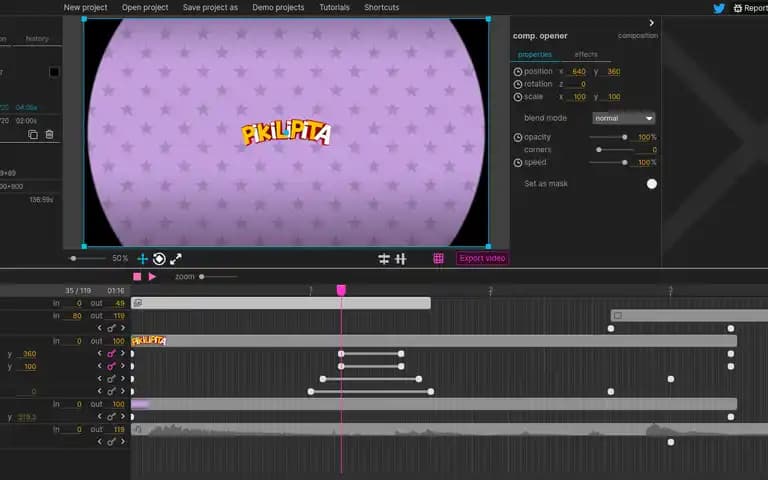Open the blend mode dropdown
The height and width of the screenshot is (480, 768).
coord(623,118)
